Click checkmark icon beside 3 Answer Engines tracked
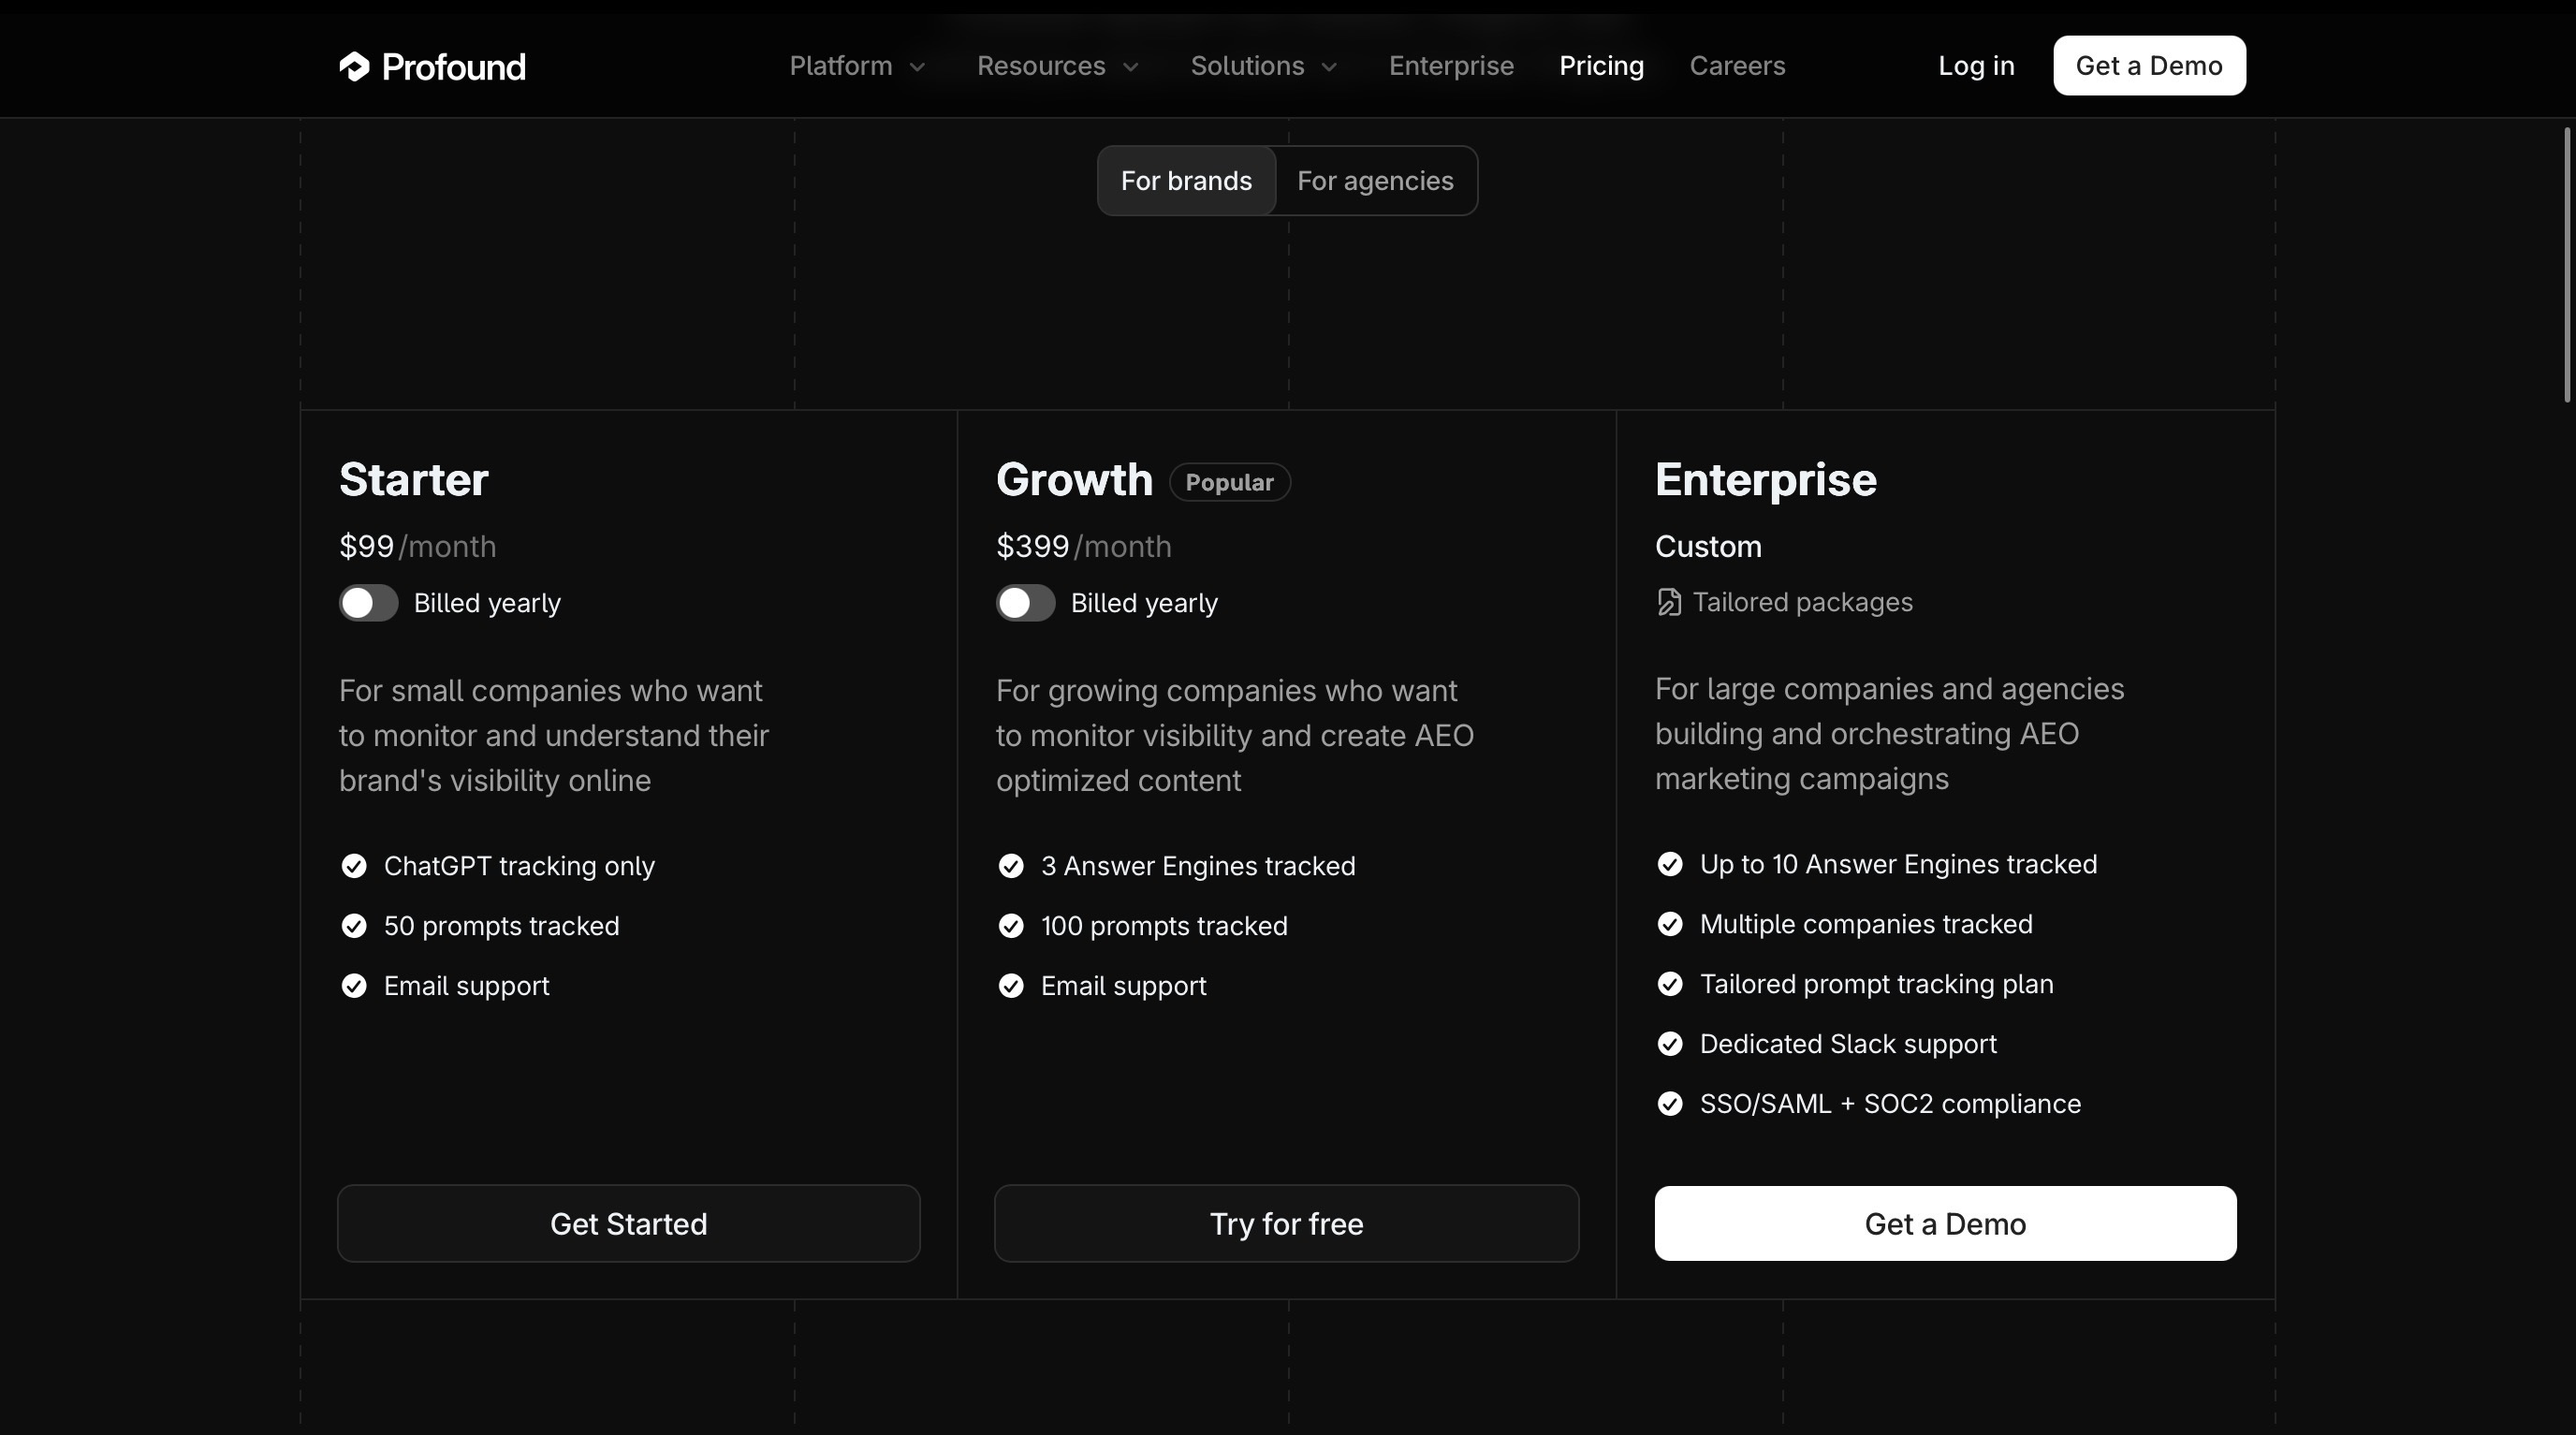This screenshot has width=2576, height=1435. click(1011, 866)
